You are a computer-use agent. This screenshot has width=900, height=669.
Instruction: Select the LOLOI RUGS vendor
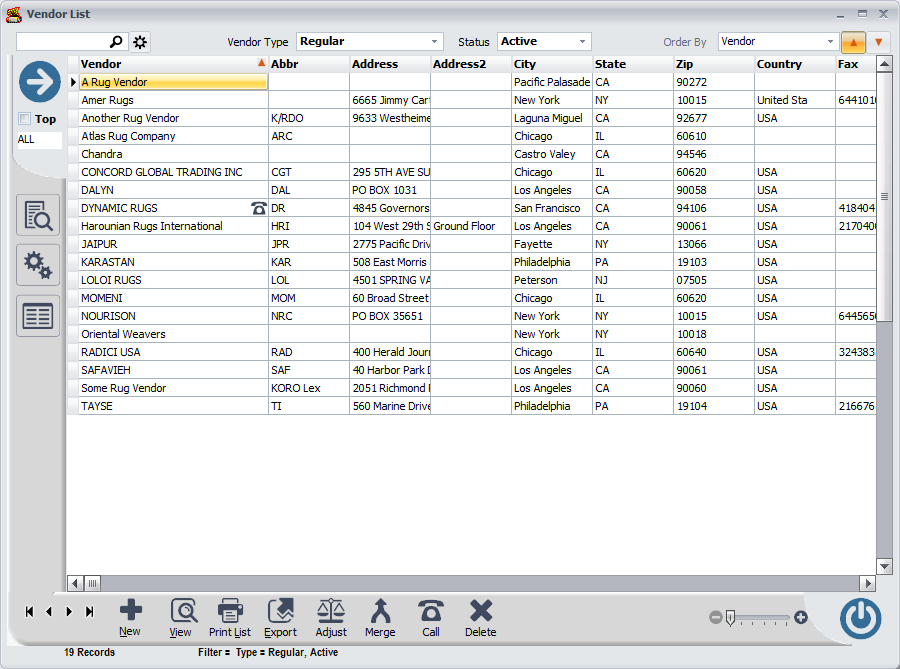(x=173, y=280)
